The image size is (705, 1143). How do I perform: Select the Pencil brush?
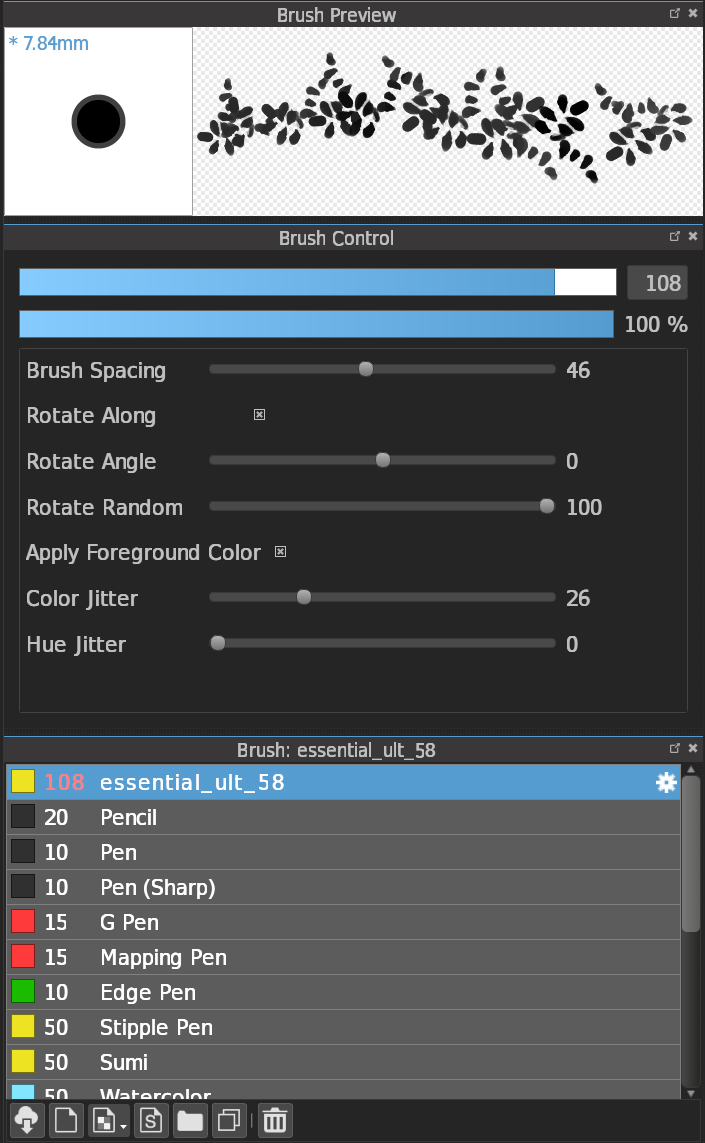[129, 818]
